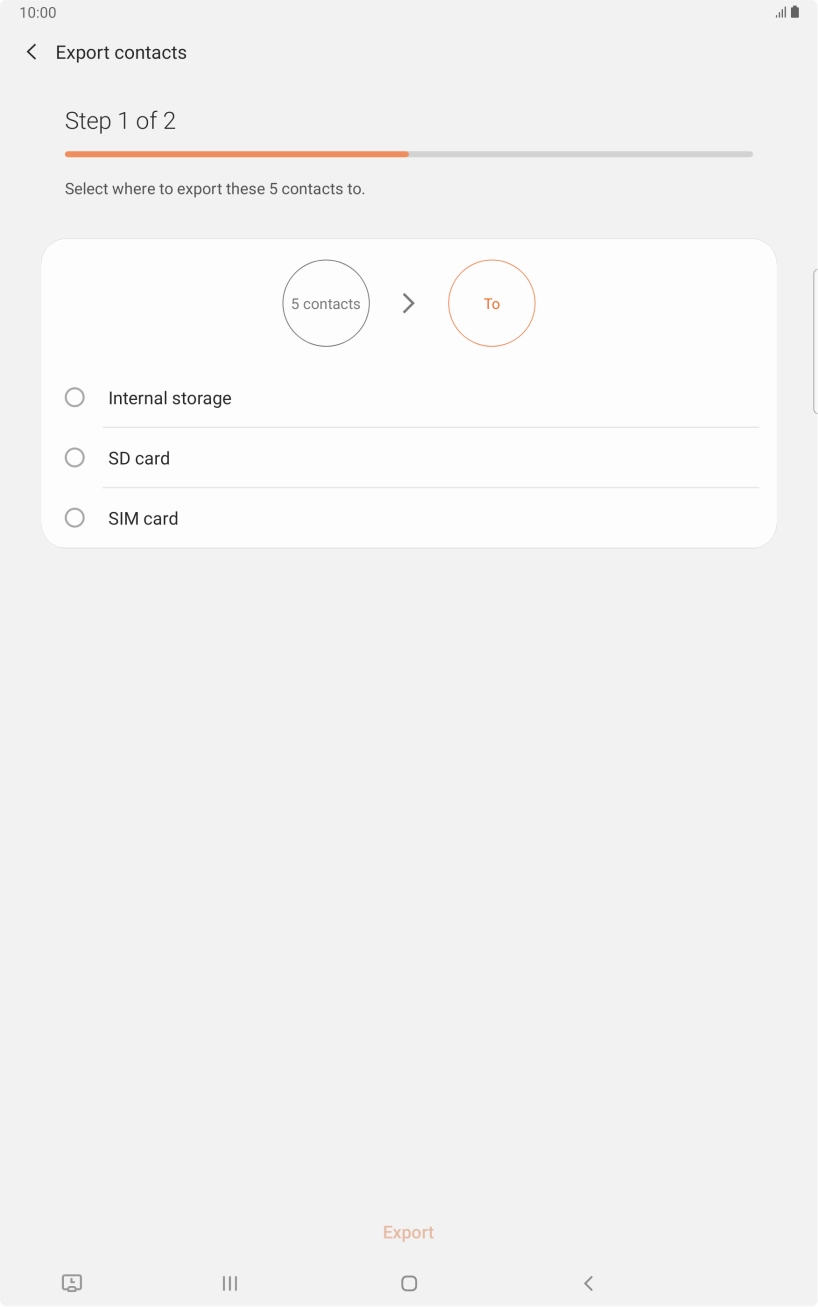Tap the back arrow beside Export contacts
Image resolution: width=818 pixels, height=1307 pixels.
coord(32,52)
